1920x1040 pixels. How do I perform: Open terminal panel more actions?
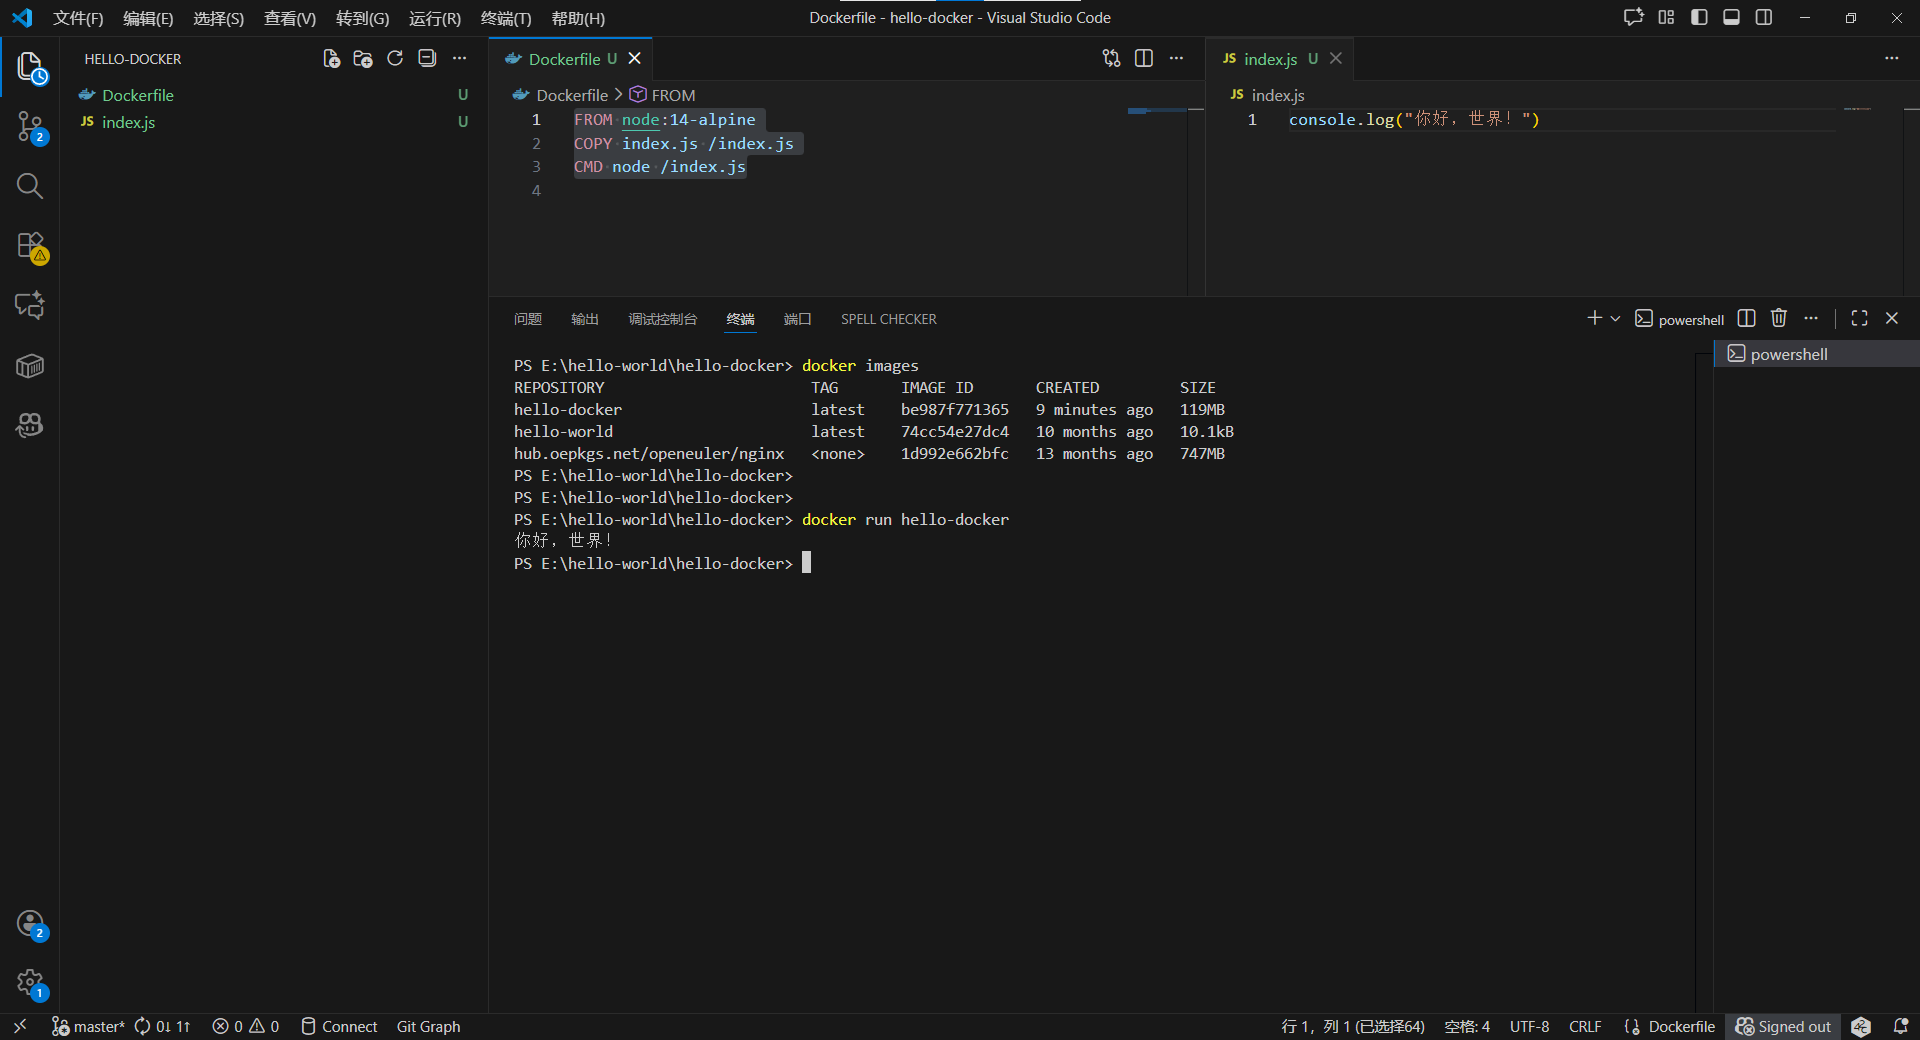(x=1811, y=318)
